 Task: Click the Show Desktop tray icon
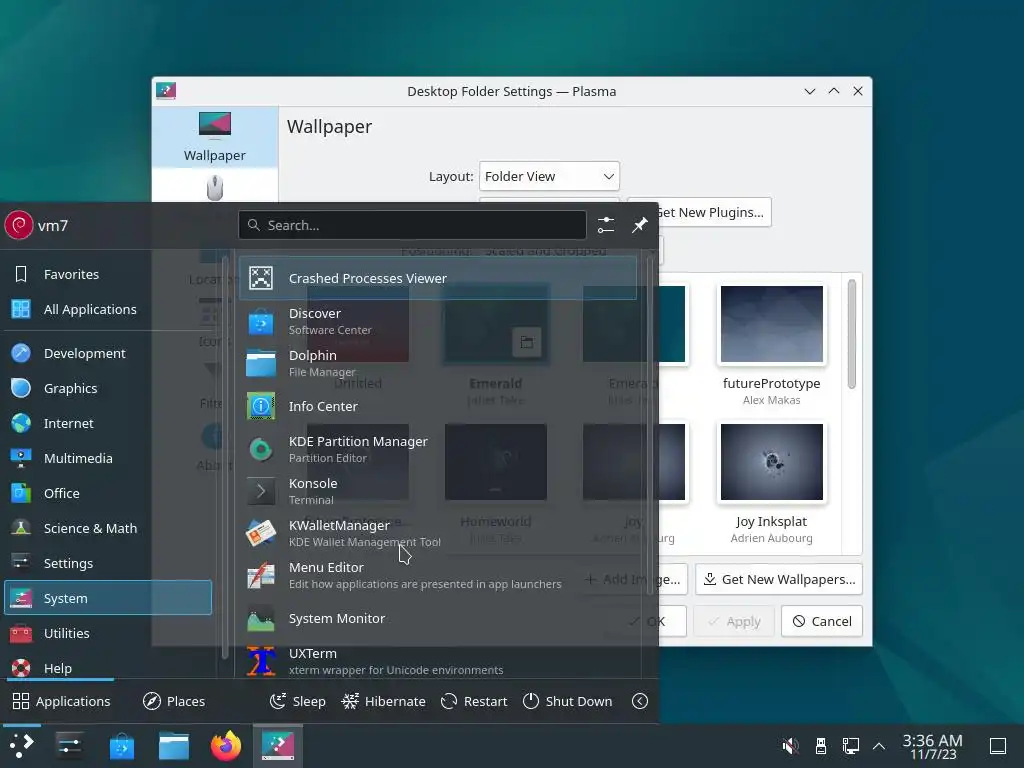click(x=998, y=746)
